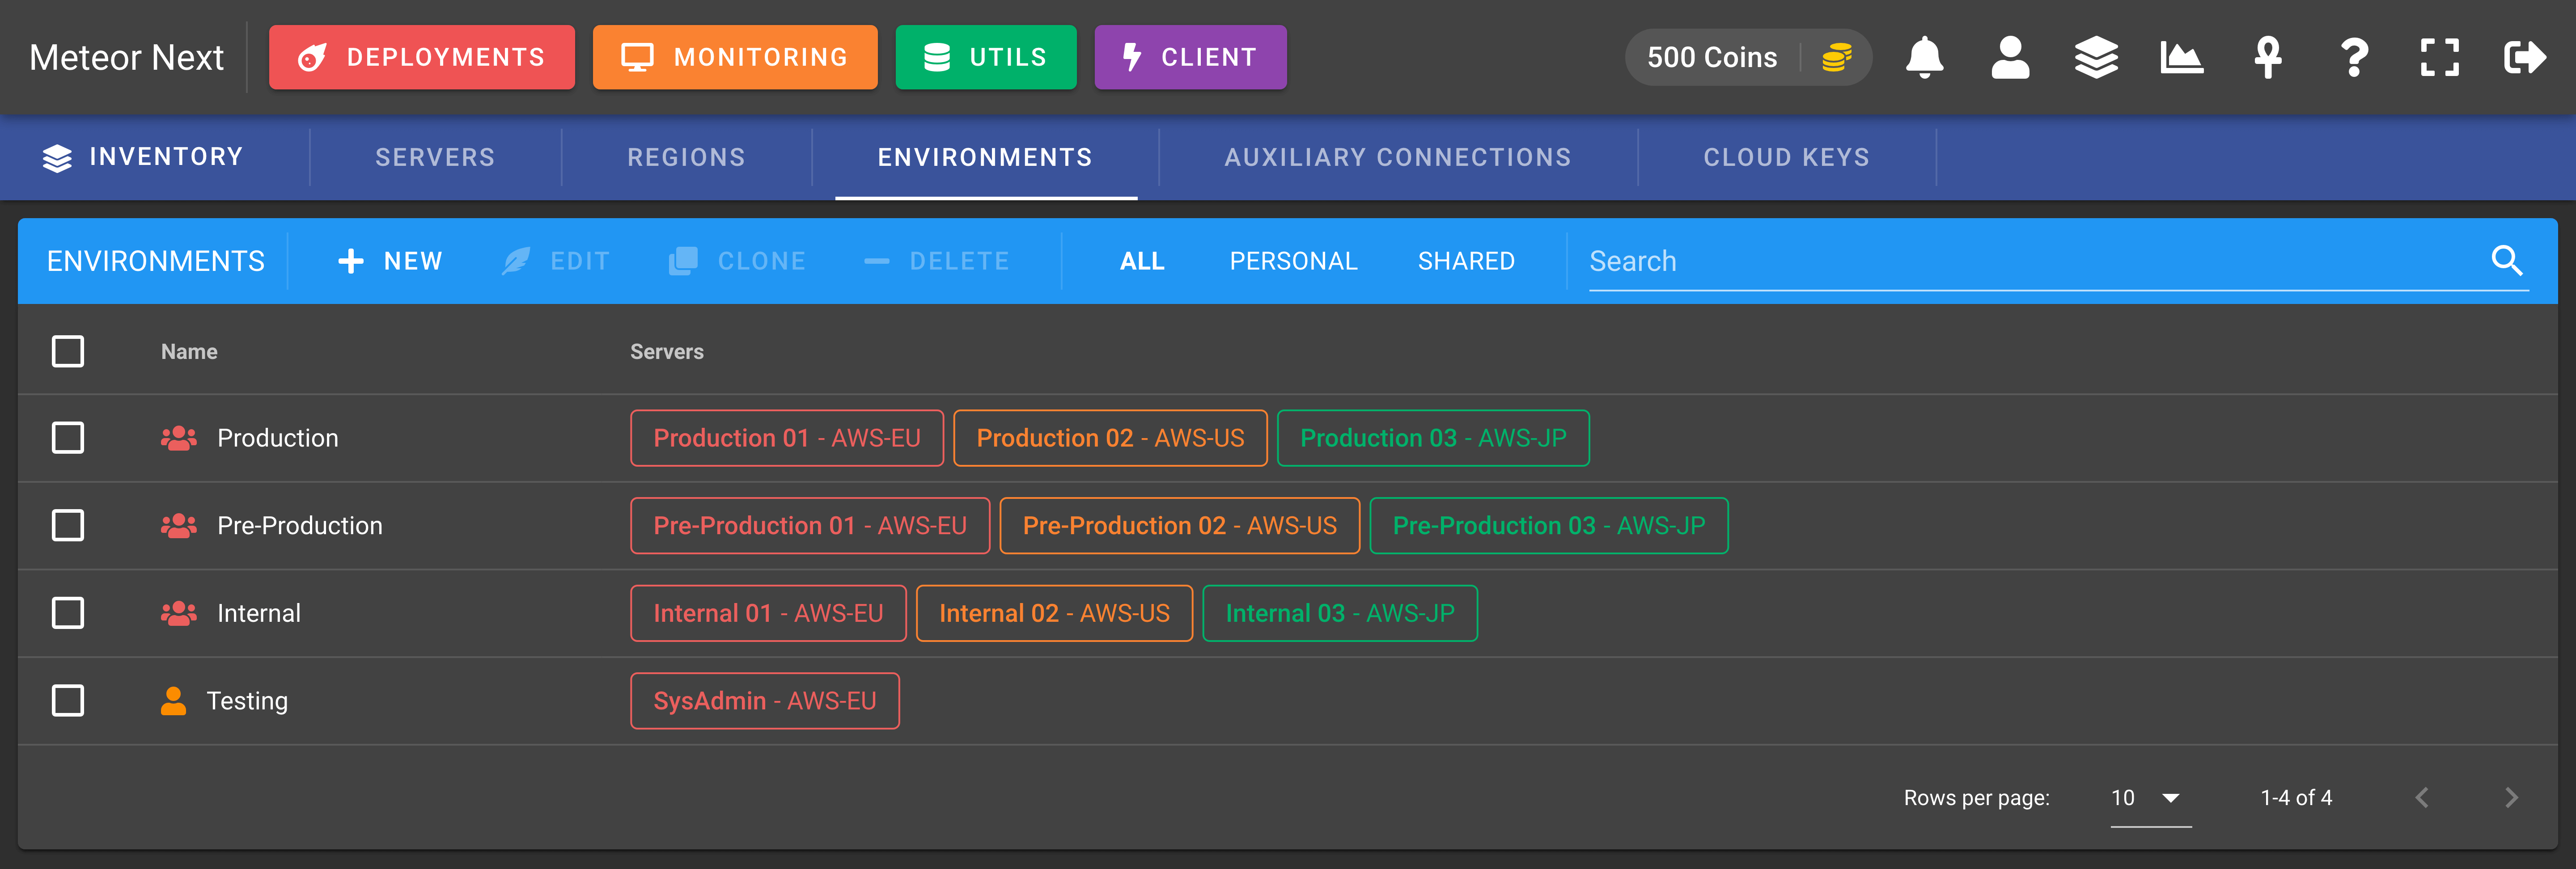Switch to the Inventory tab
This screenshot has height=869, width=2576.
pyautogui.click(x=143, y=157)
